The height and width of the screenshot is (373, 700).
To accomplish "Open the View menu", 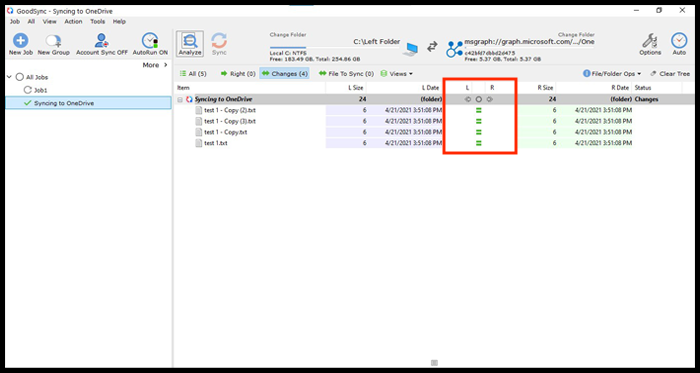I will [50, 21].
